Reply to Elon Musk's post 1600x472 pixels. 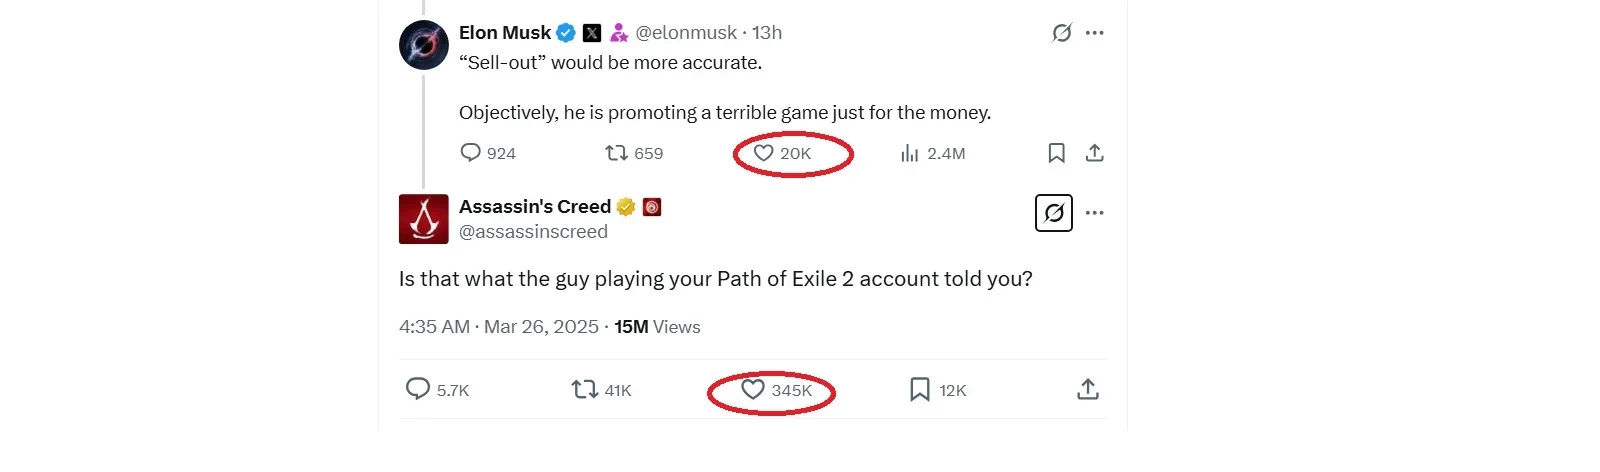coord(470,153)
